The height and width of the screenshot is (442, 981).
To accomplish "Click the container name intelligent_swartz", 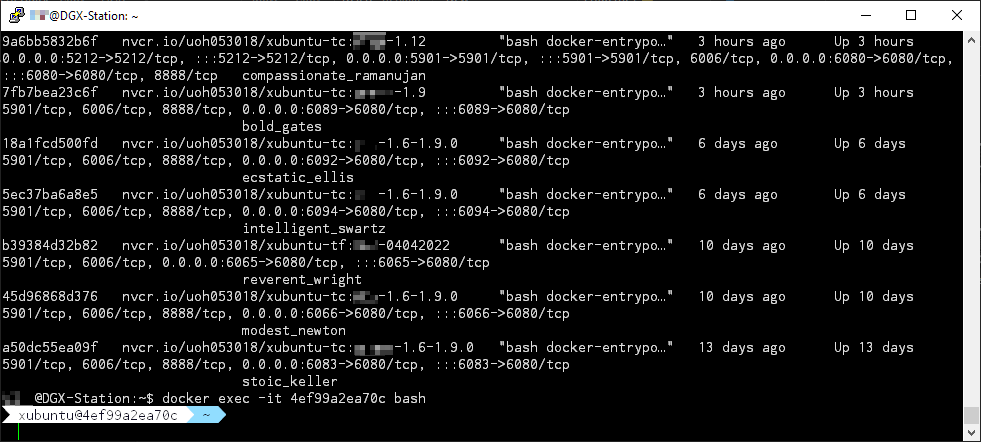I will pos(314,229).
